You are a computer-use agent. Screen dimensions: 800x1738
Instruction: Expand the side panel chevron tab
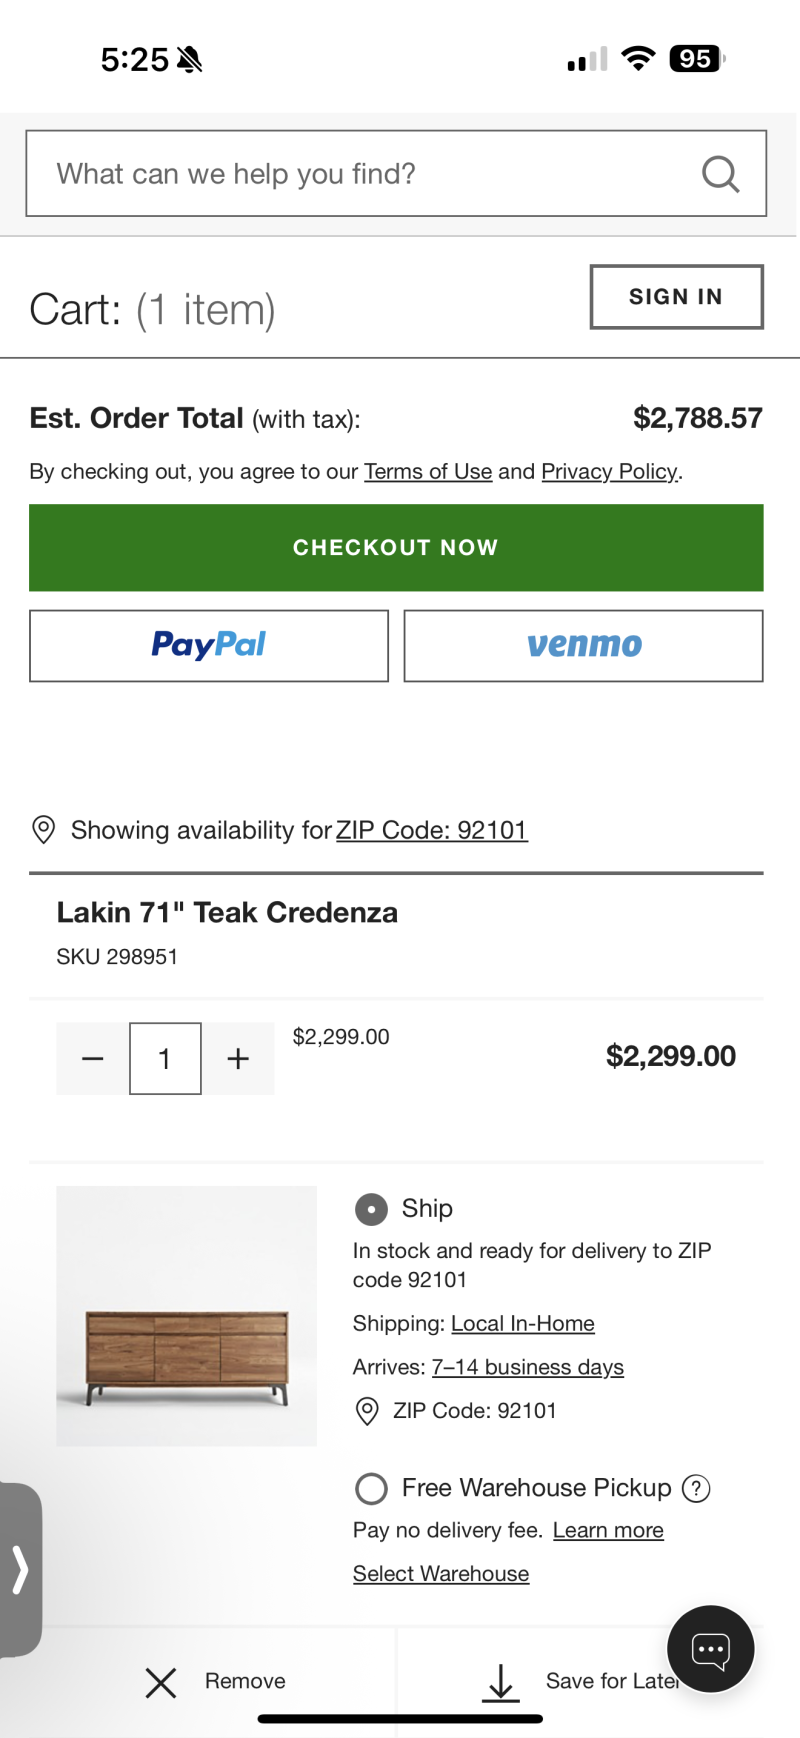pyautogui.click(x=20, y=1568)
